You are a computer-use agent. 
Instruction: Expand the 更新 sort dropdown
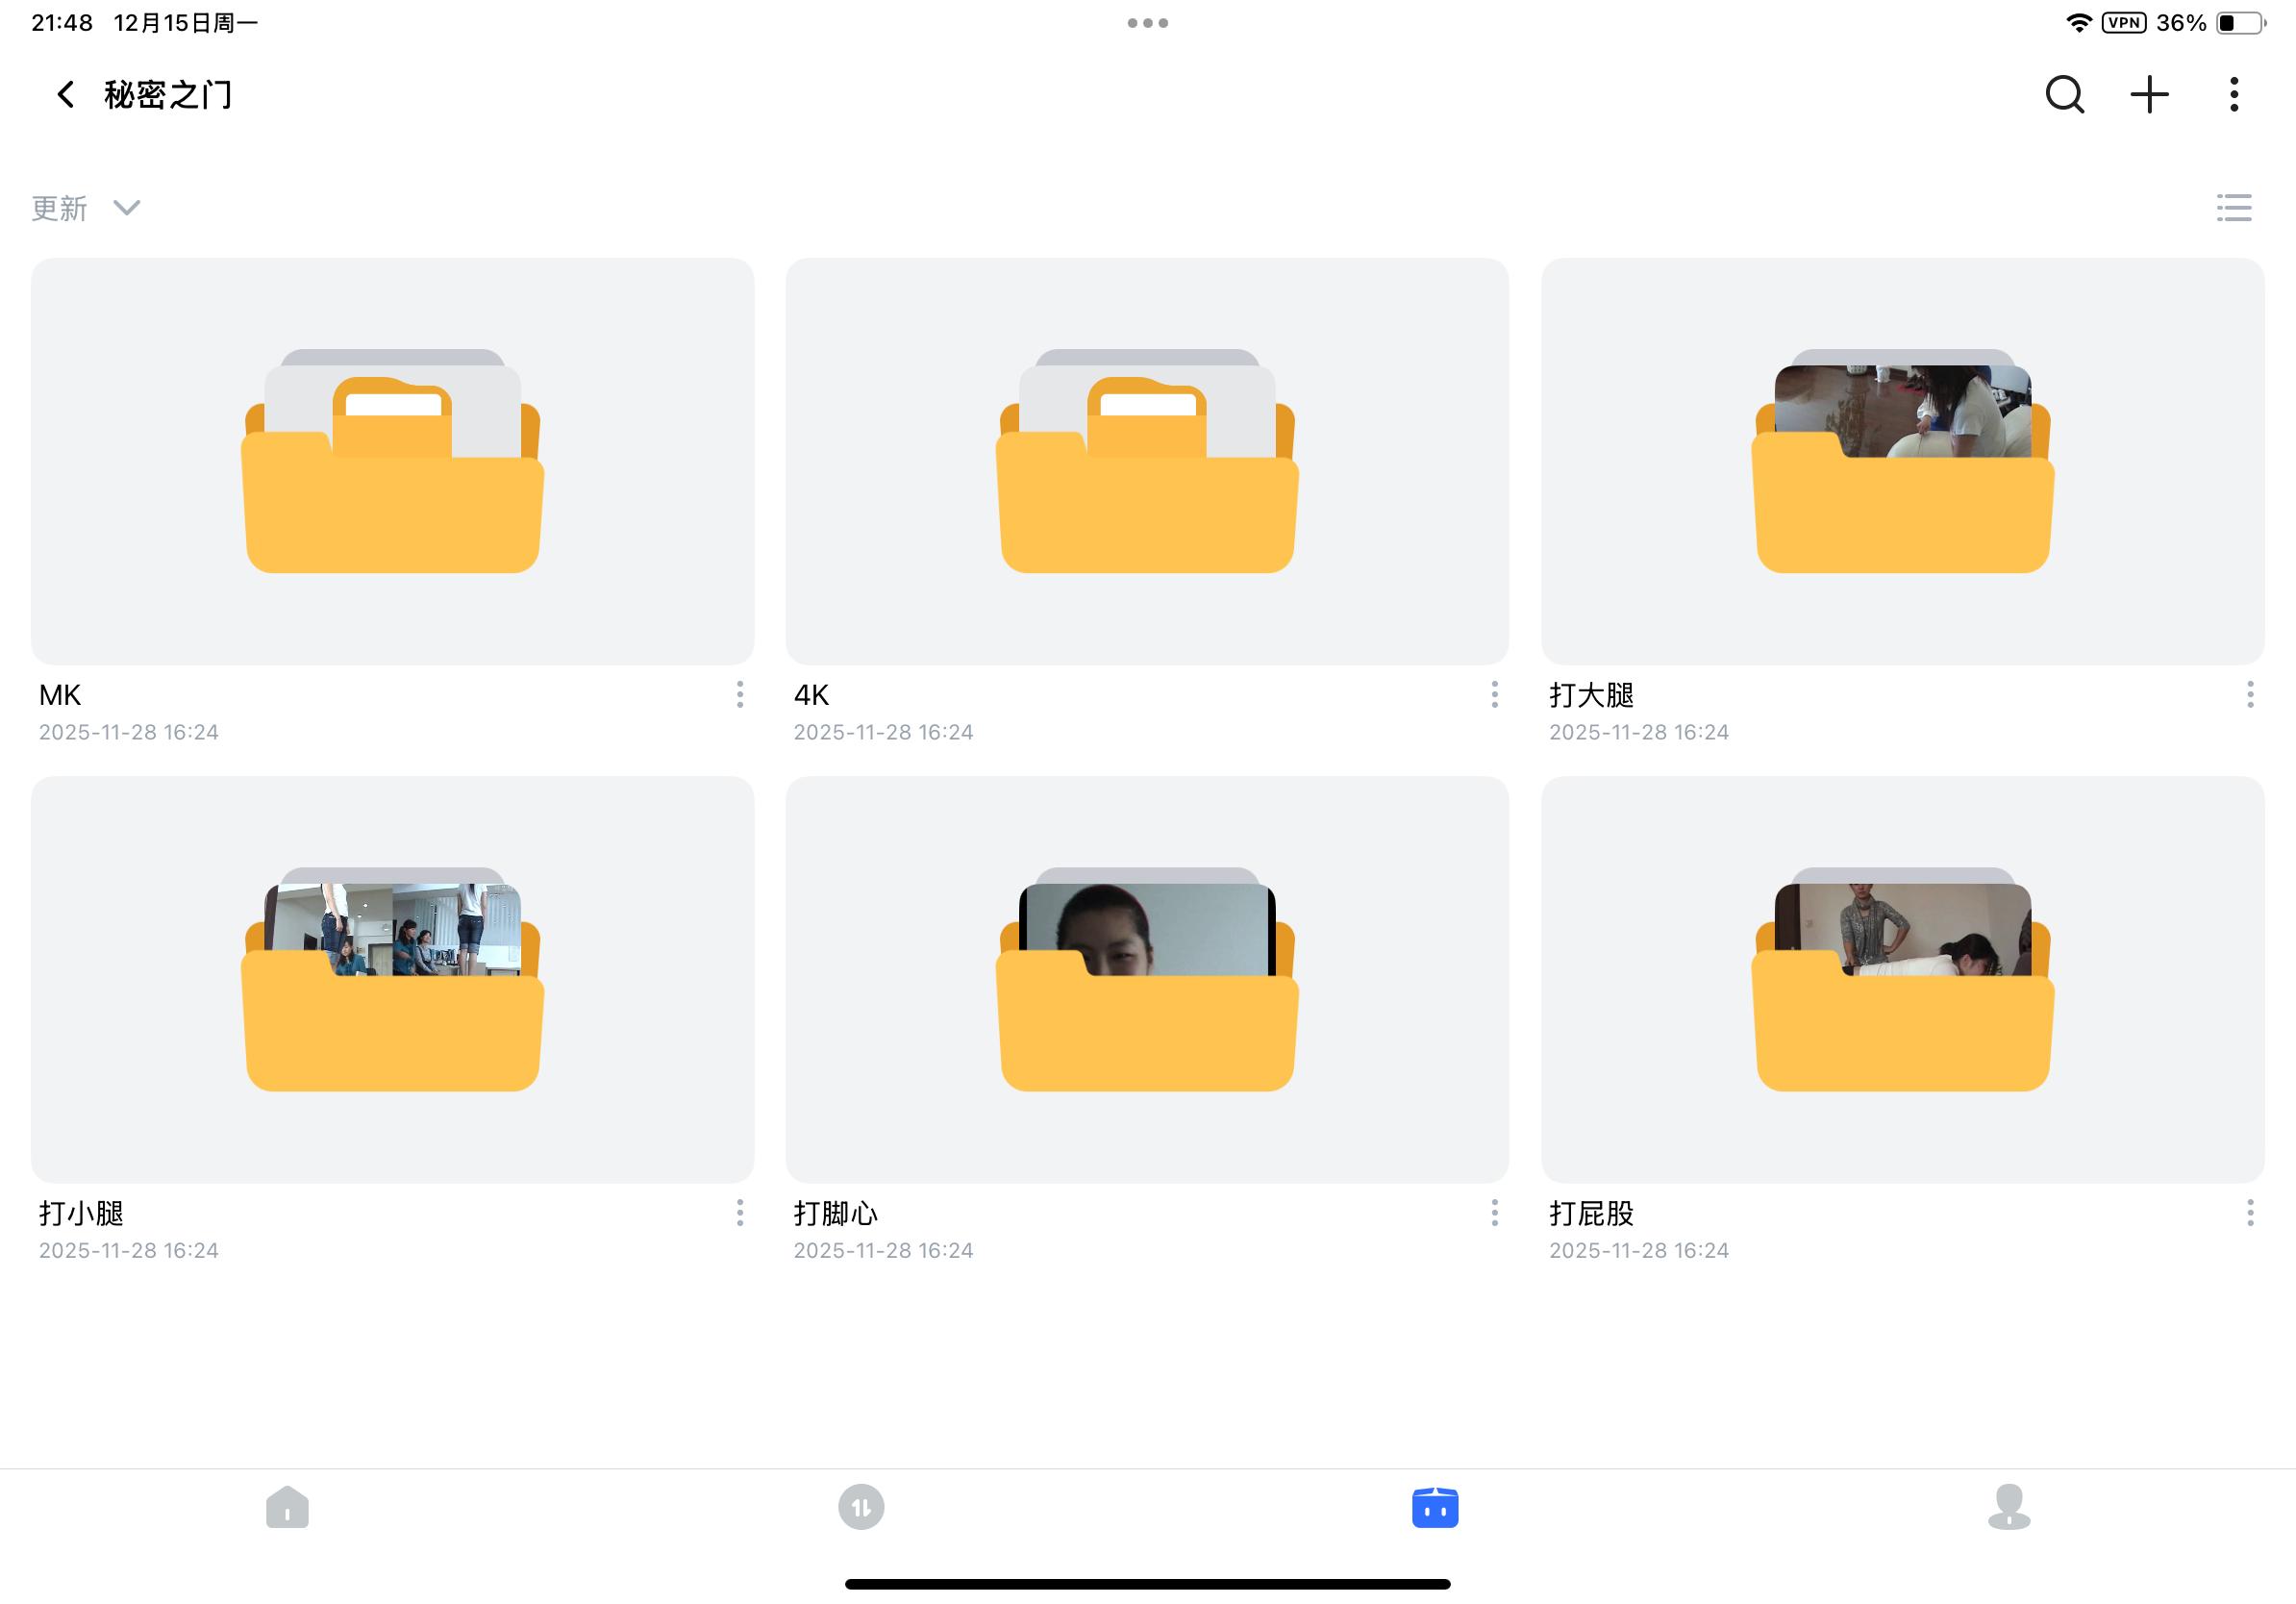pos(86,208)
